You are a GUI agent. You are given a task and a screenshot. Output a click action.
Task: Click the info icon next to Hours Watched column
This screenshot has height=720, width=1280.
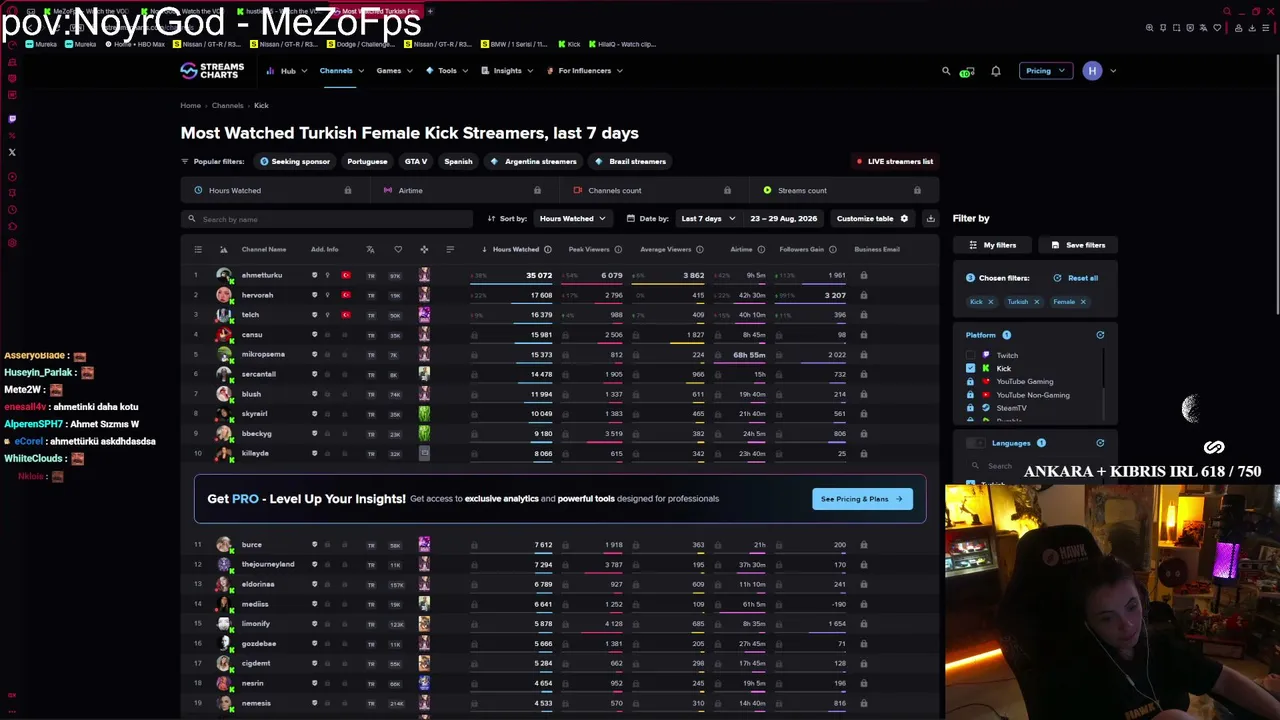click(547, 249)
